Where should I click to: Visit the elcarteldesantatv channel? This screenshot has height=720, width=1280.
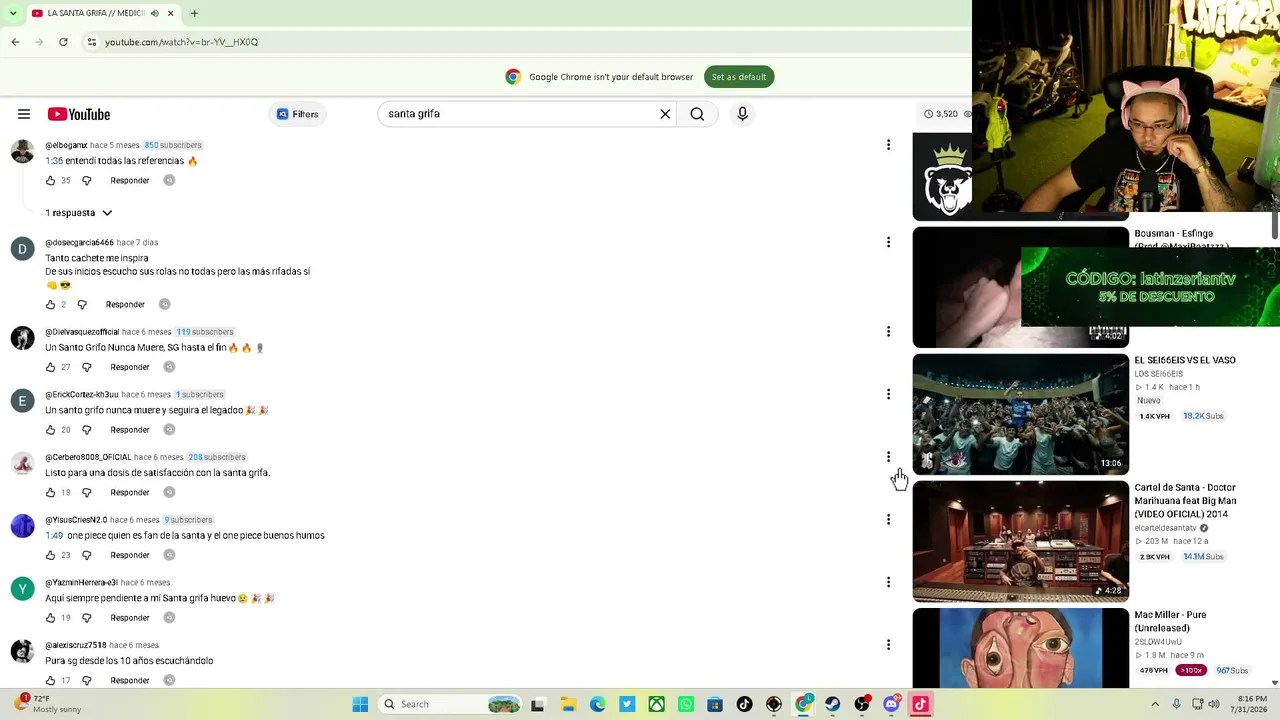[x=1165, y=528]
